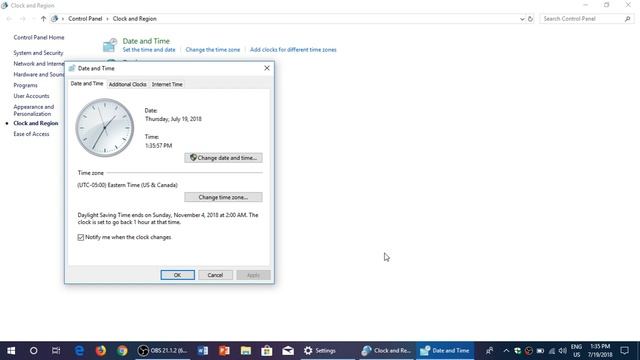Viewport: 640px width, 360px height.
Task: Switch to Internet Time tab
Action: (167, 84)
